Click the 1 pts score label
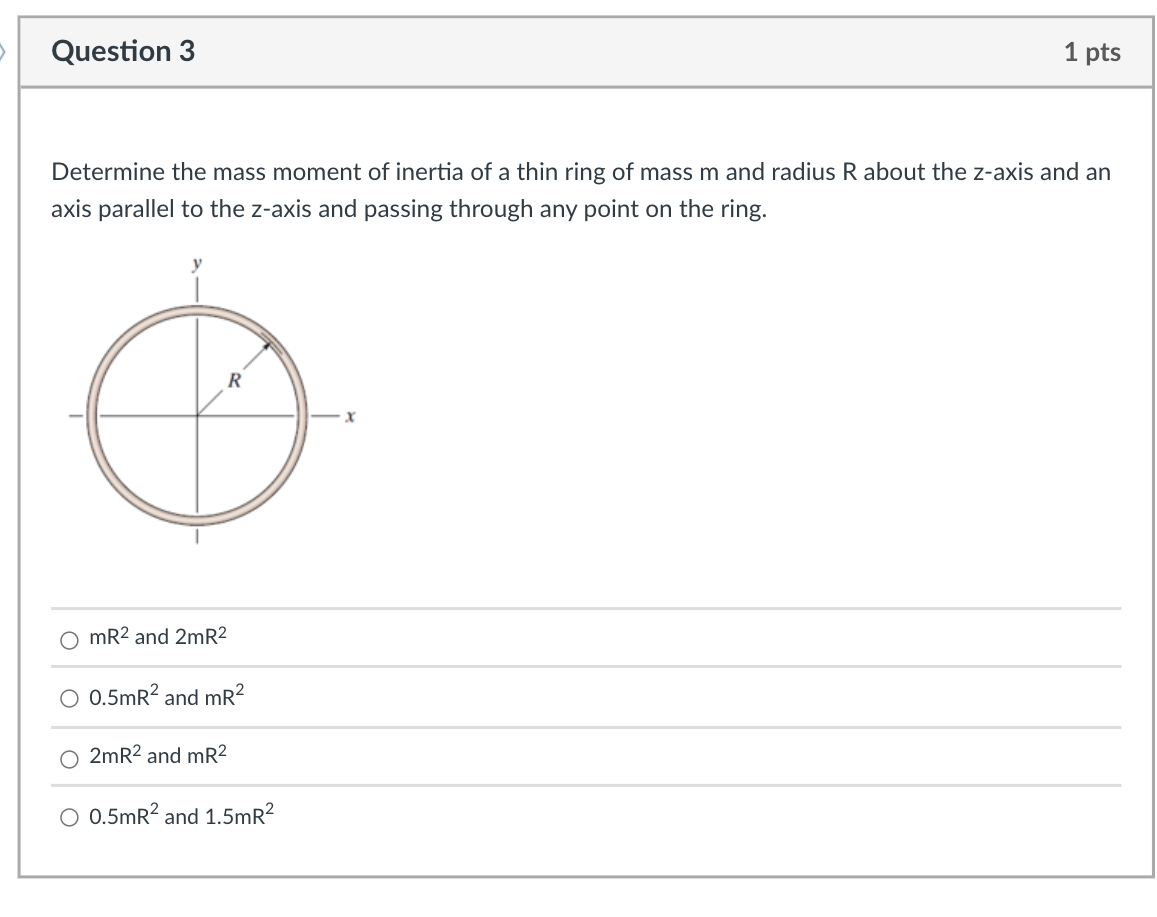This screenshot has height=917, width=1157. [x=1092, y=52]
